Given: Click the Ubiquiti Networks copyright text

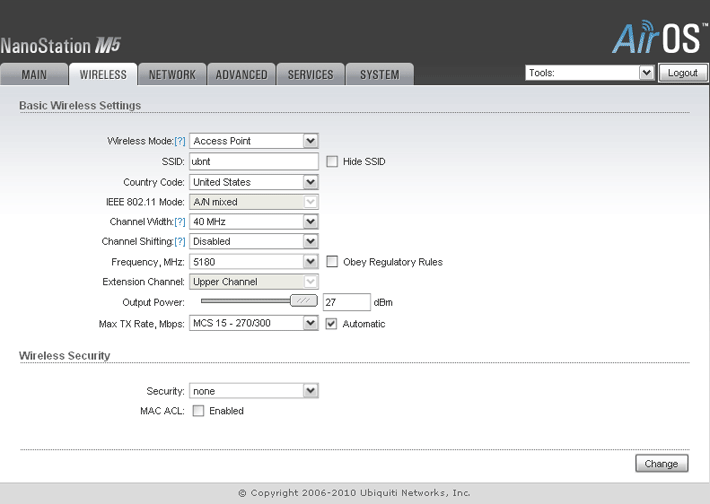Looking at the screenshot, I should [355, 493].
